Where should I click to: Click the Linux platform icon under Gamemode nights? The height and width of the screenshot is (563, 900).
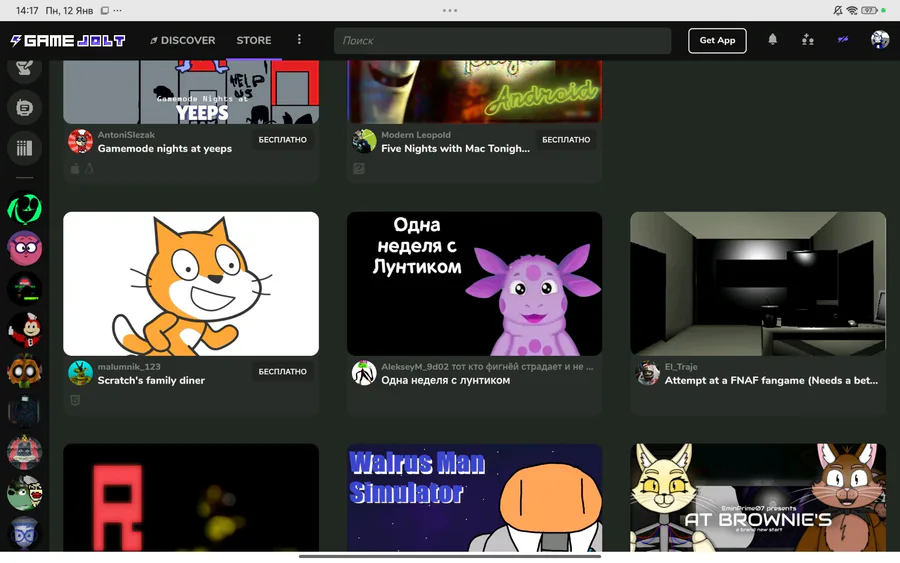point(89,169)
